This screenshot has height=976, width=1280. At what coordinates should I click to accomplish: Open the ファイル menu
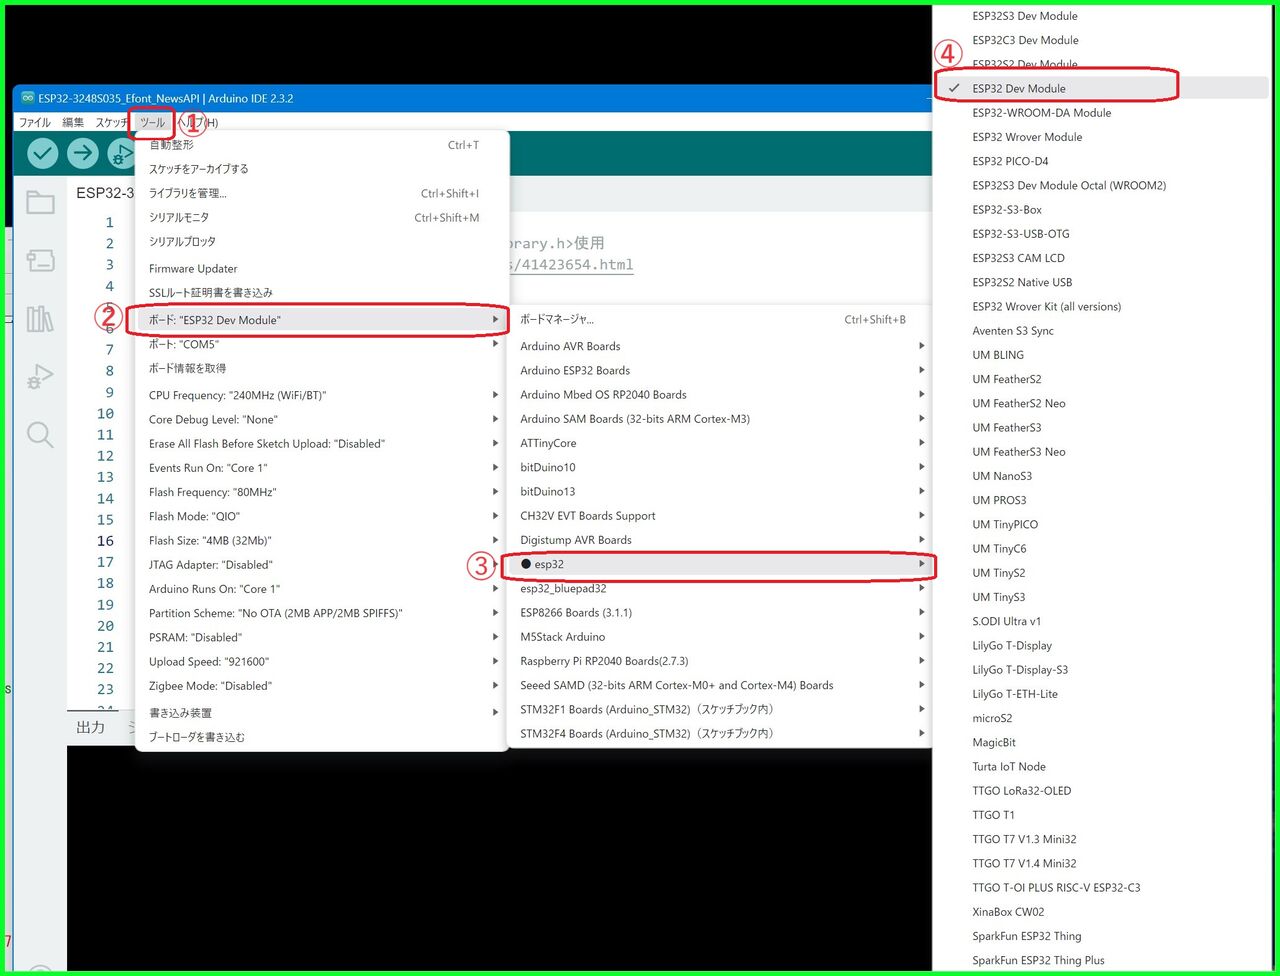(35, 122)
